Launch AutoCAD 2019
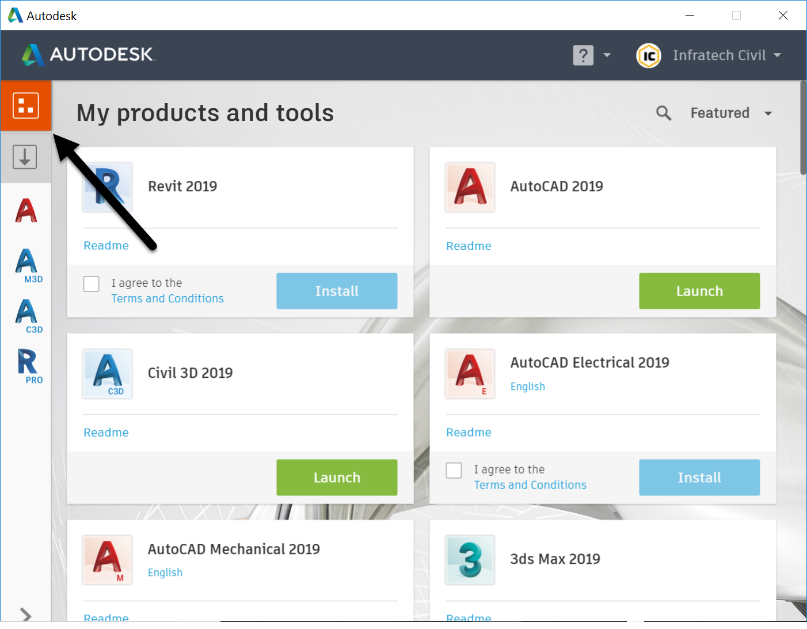Viewport: 807px width, 629px height. 699,291
